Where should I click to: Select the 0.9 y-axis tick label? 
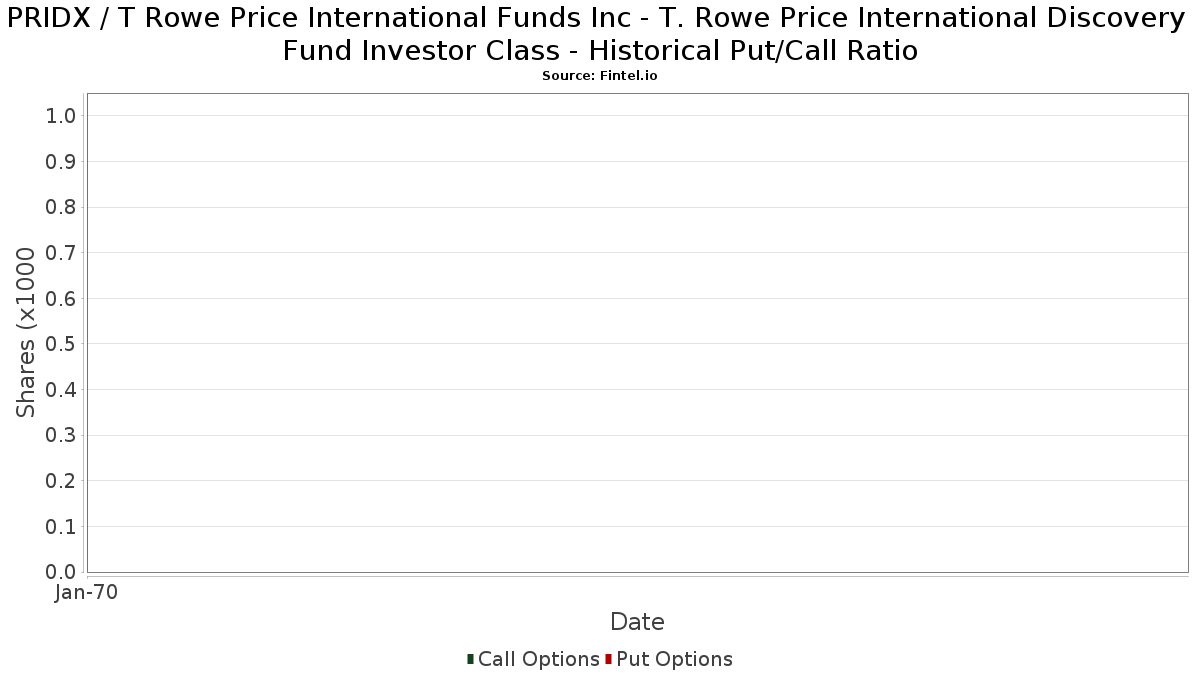(61, 162)
